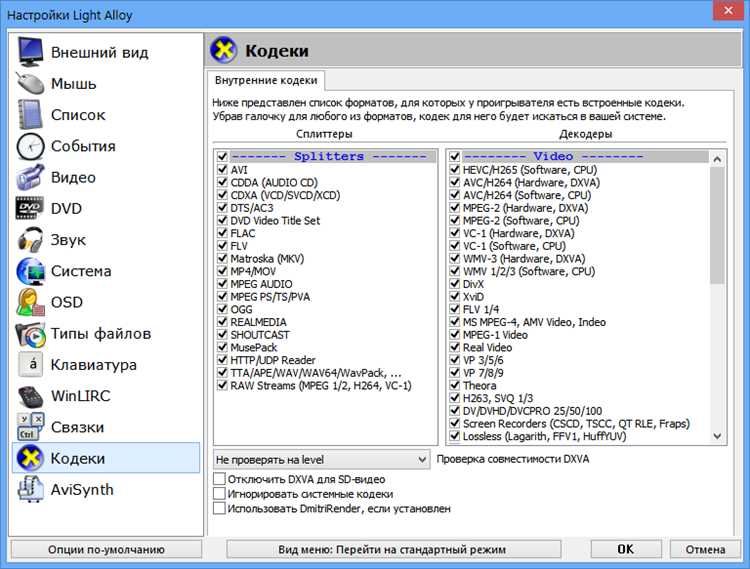Toggle the FLAC splitter checkbox
The image size is (750, 569).
(x=222, y=233)
